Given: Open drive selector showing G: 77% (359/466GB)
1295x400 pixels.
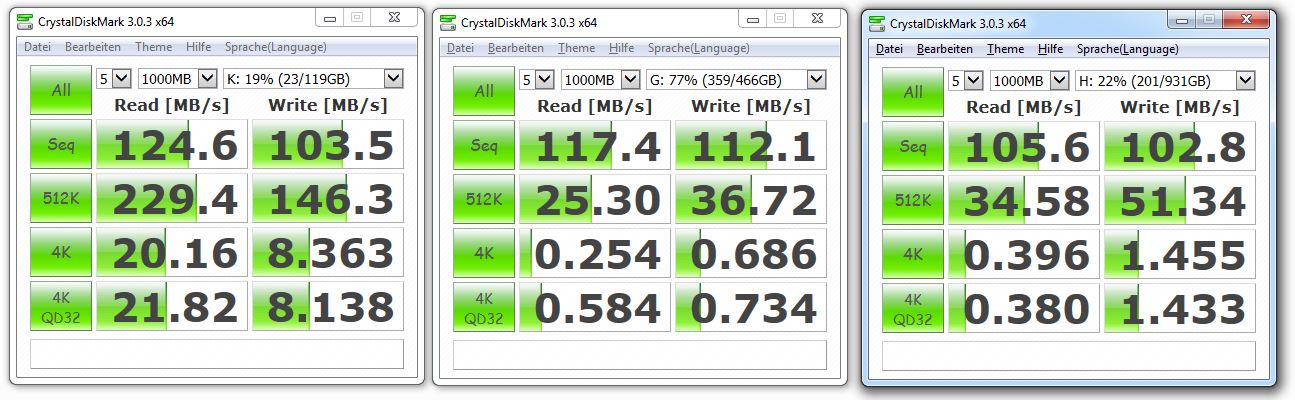Looking at the screenshot, I should 736,79.
